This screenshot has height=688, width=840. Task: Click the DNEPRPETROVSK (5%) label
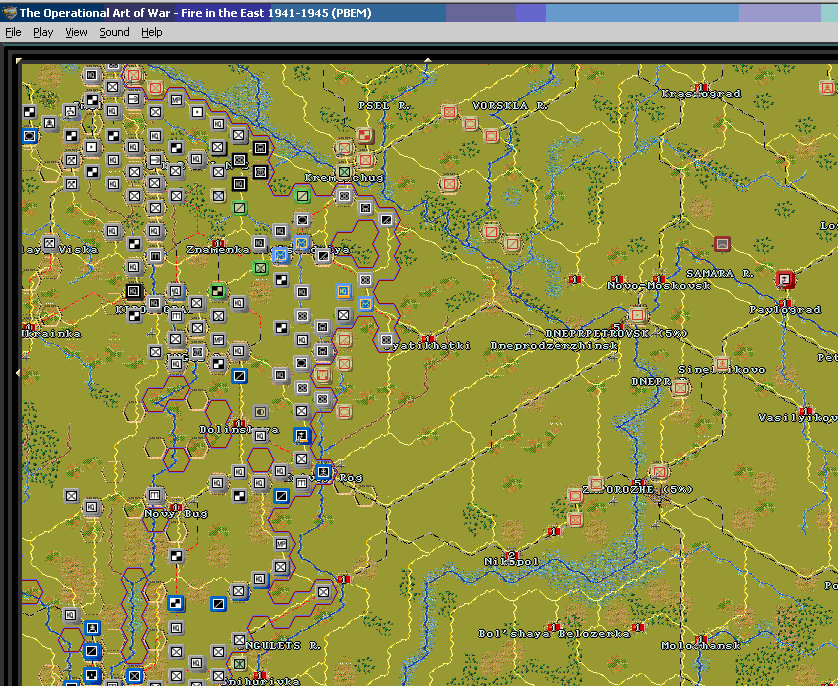617,334
